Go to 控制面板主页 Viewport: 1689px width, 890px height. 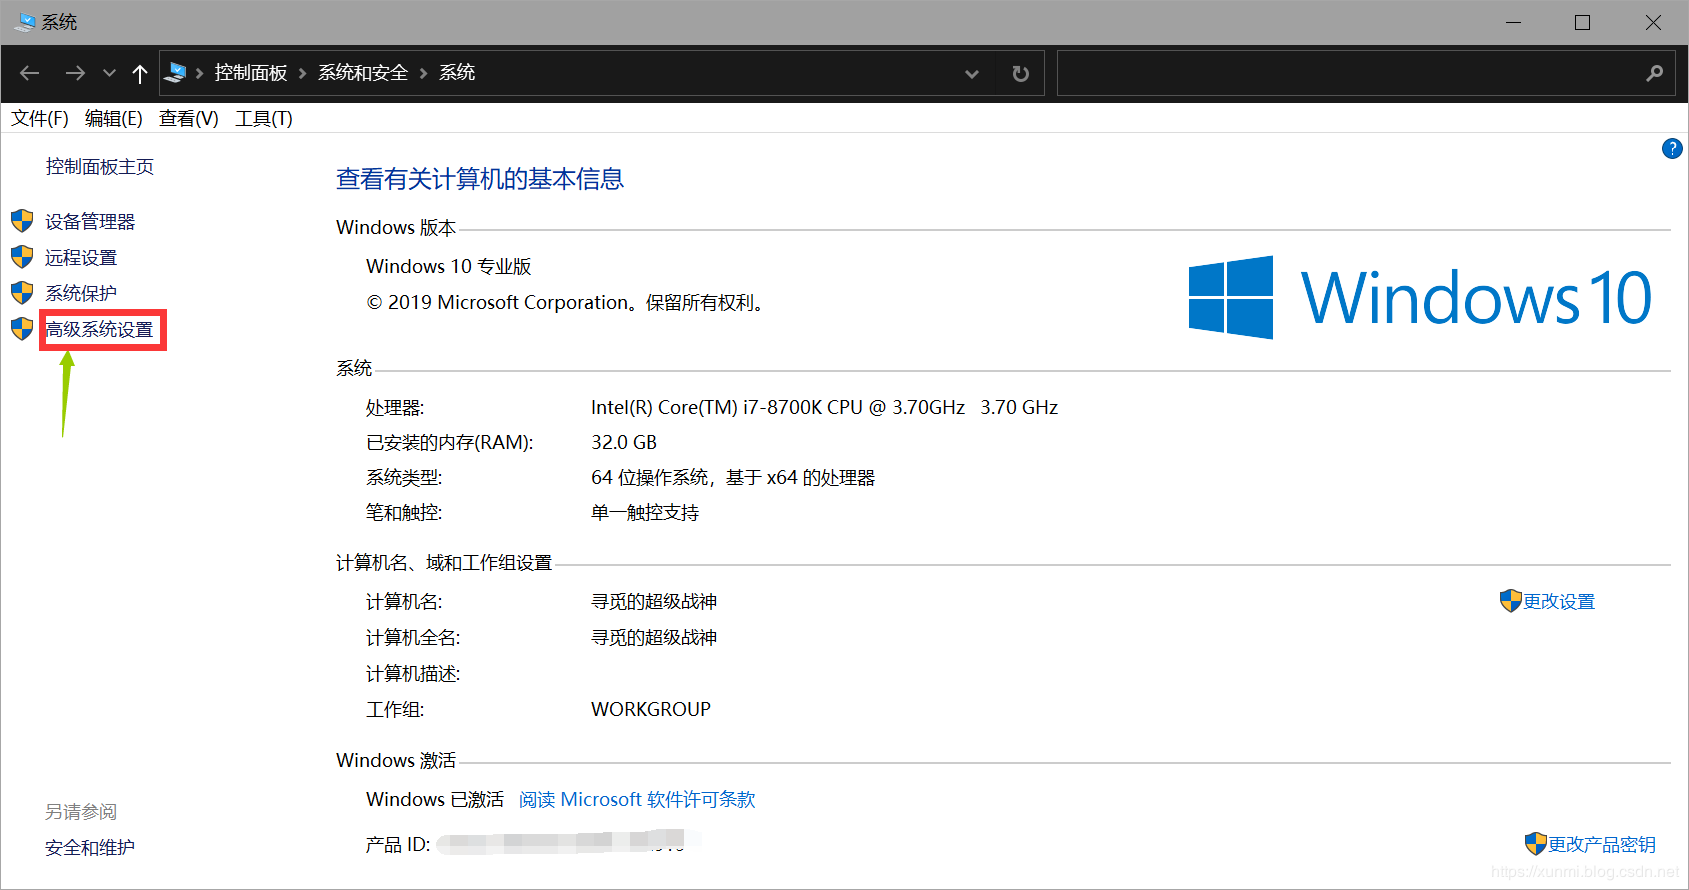click(100, 167)
